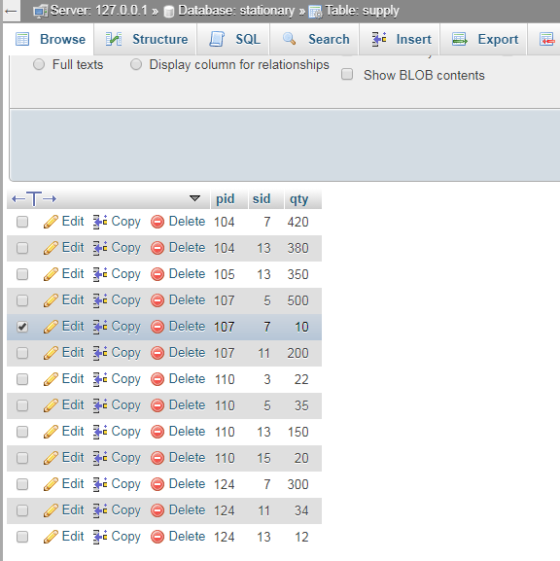
Task: Click Copy icon for row qty 200
Action: click(100, 353)
